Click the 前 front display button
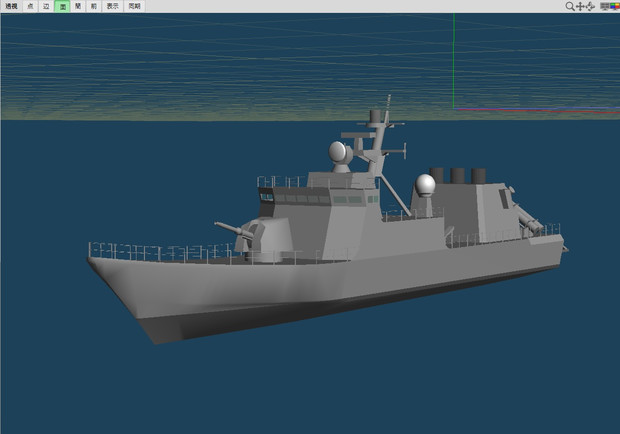This screenshot has height=434, width=620. click(94, 6)
